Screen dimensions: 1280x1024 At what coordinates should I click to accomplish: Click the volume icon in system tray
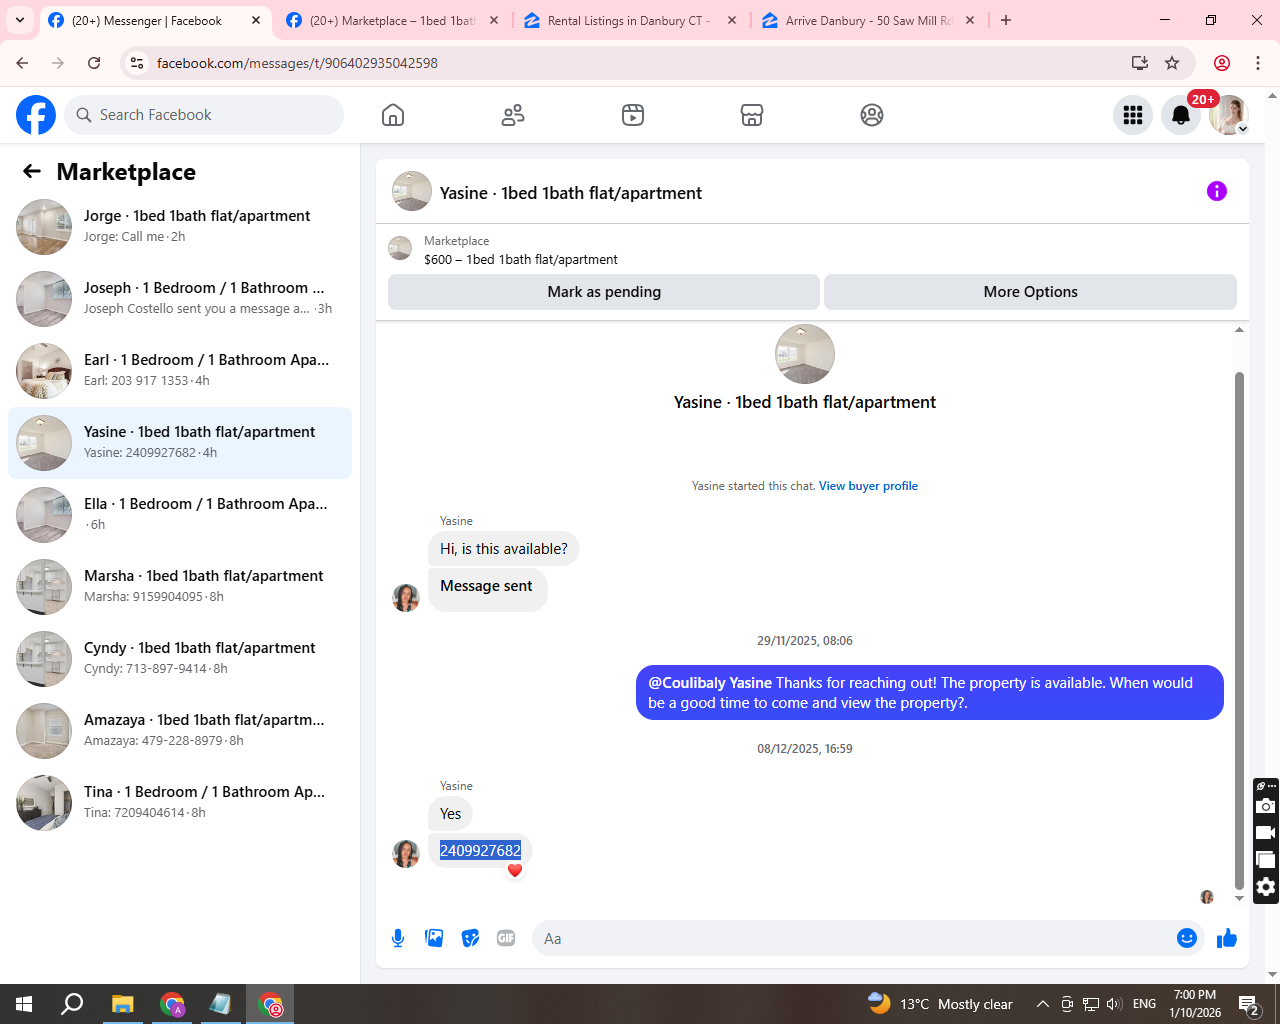[1115, 1004]
